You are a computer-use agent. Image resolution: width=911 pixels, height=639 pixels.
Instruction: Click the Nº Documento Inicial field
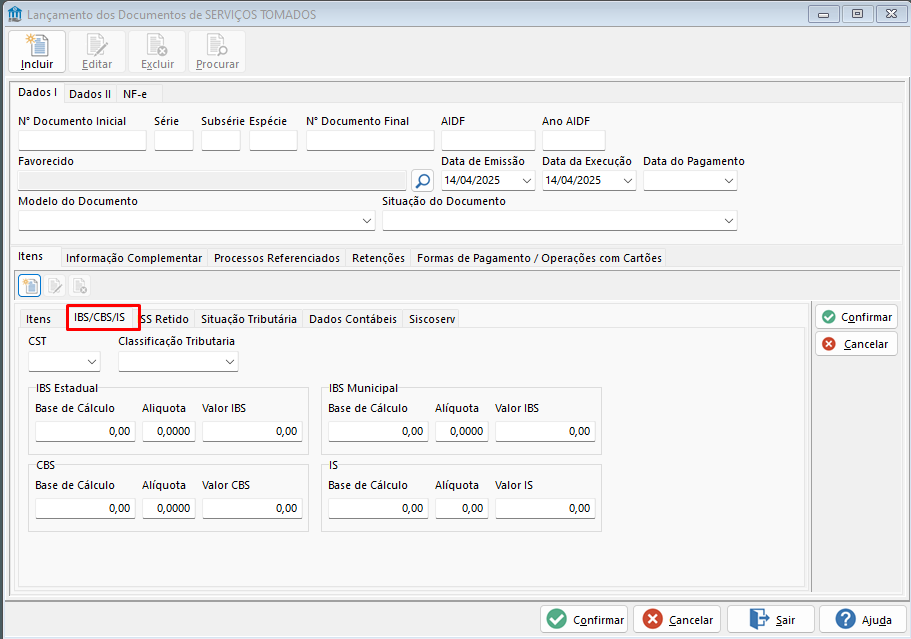click(x=83, y=141)
